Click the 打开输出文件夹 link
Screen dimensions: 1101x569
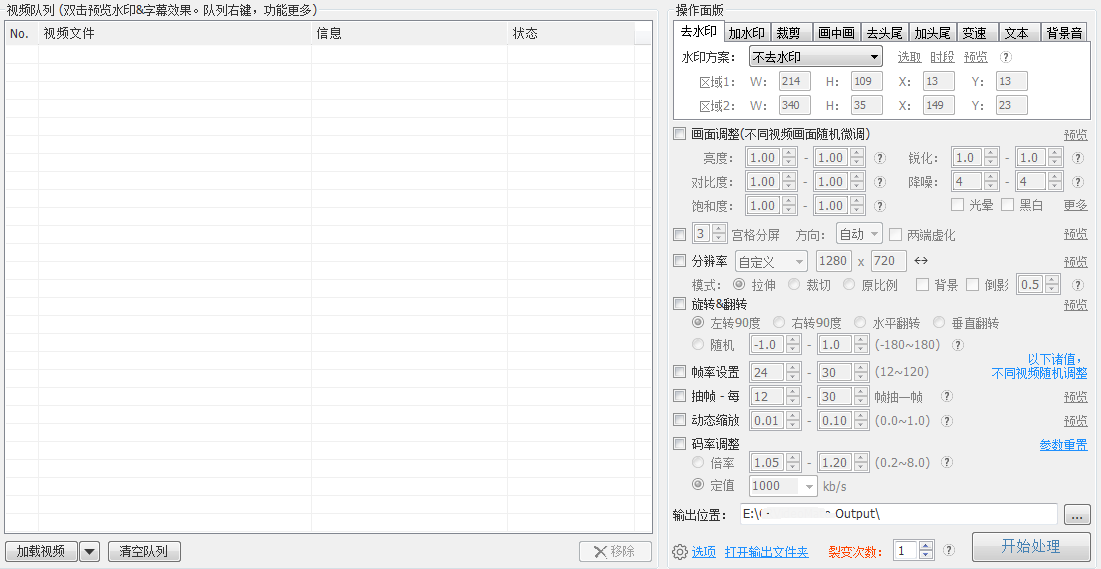tap(766, 552)
